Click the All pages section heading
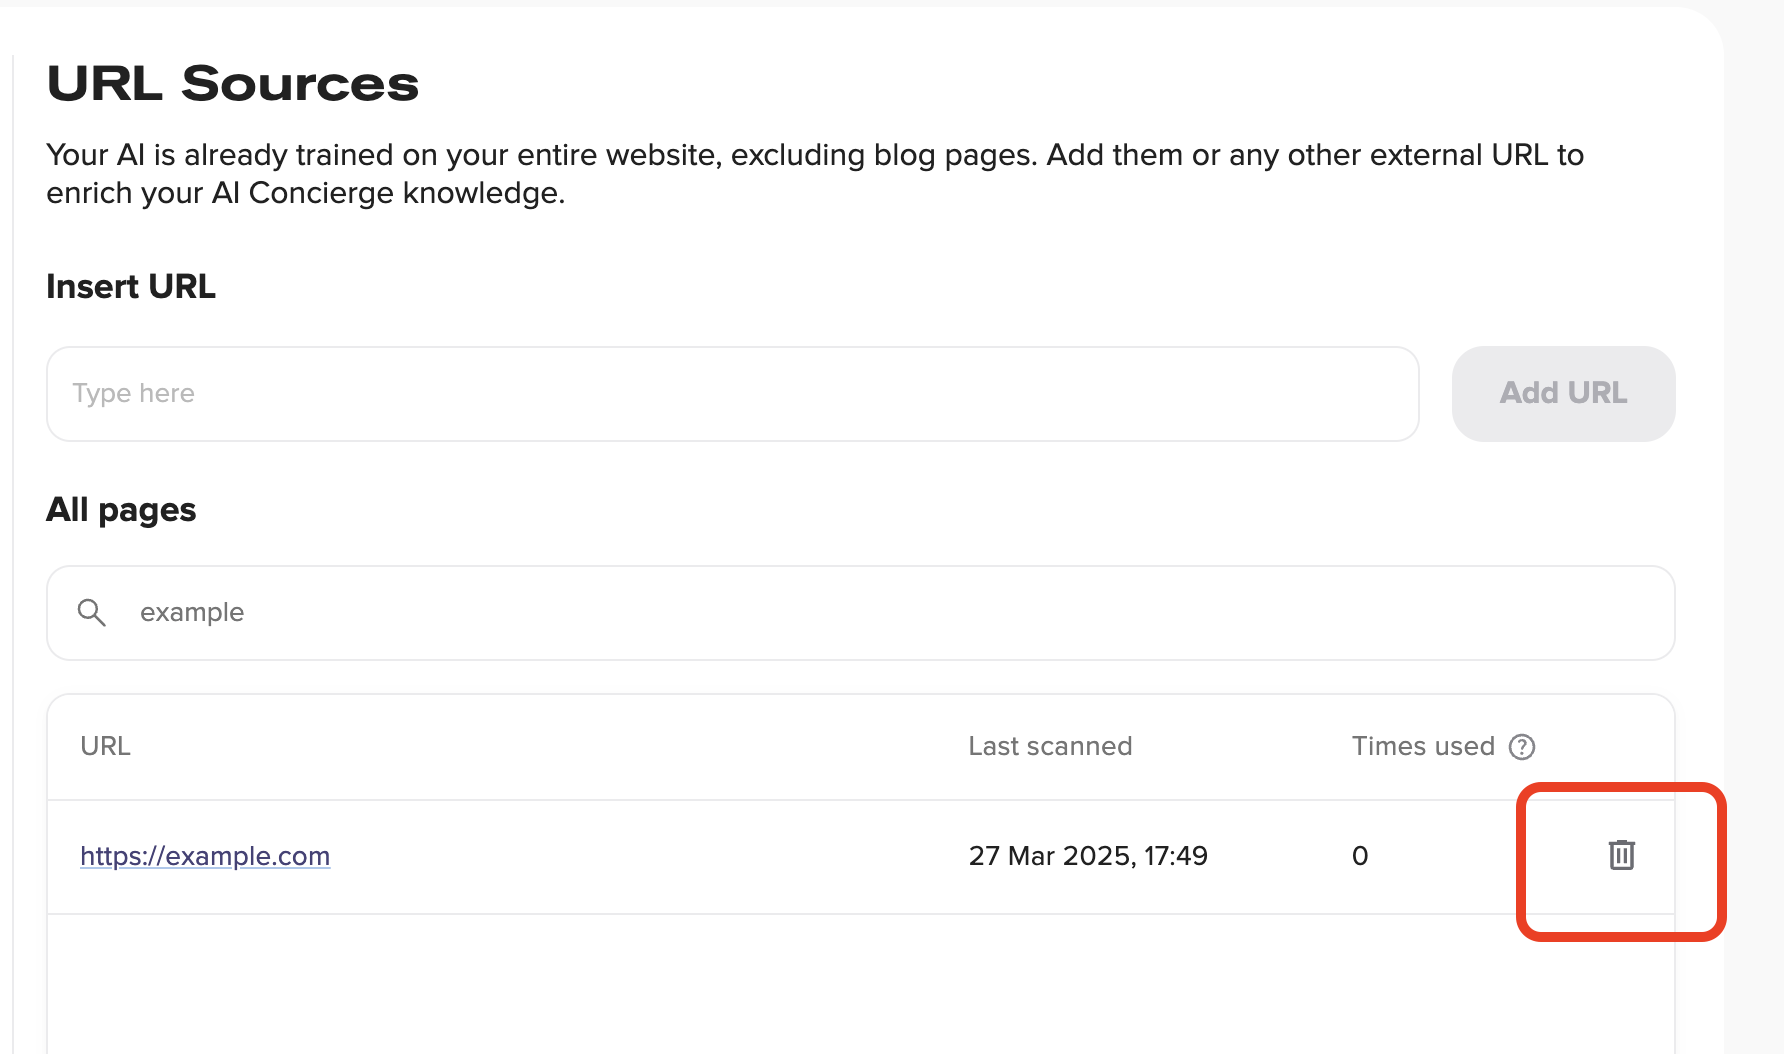 pyautogui.click(x=121, y=510)
